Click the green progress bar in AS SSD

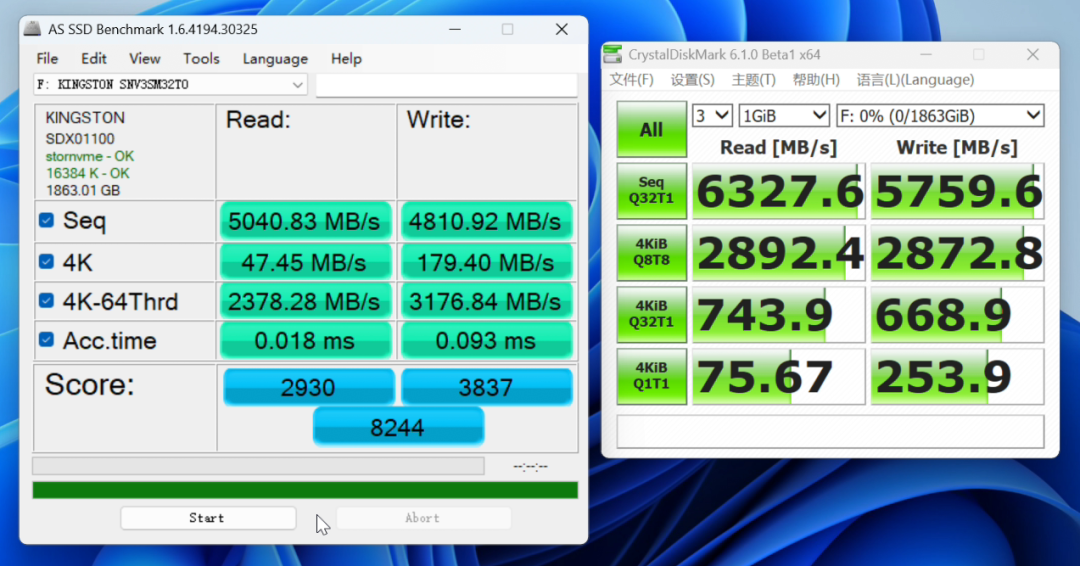coord(305,490)
